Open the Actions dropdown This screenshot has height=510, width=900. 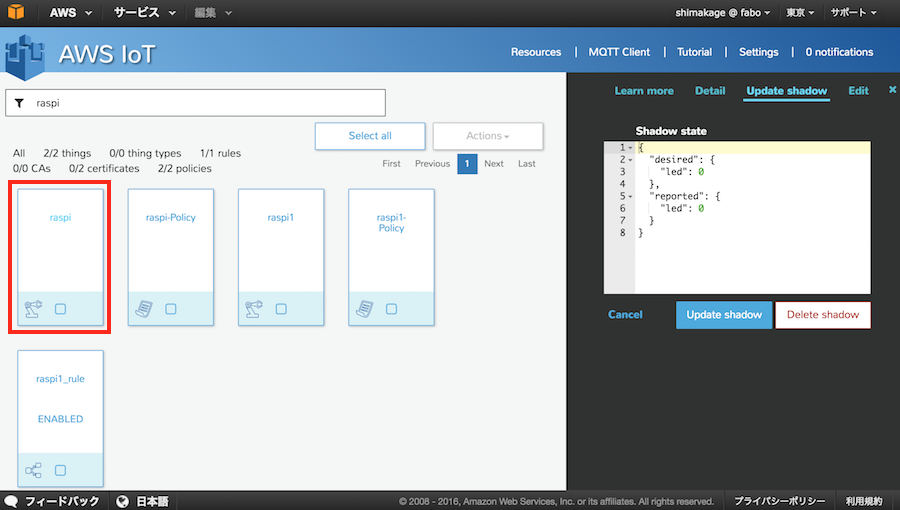click(x=487, y=136)
